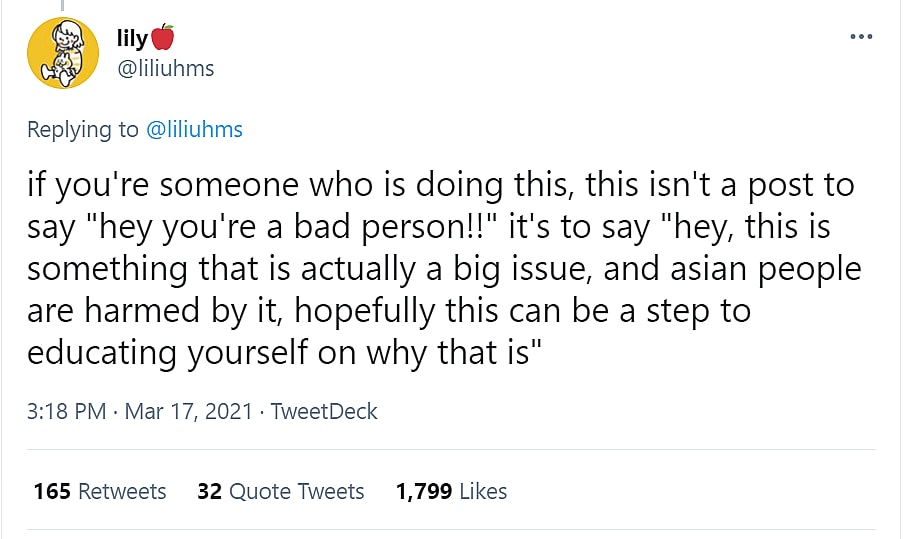Click the display name "lily"
The width and height of the screenshot is (904, 539).
[x=132, y=38]
